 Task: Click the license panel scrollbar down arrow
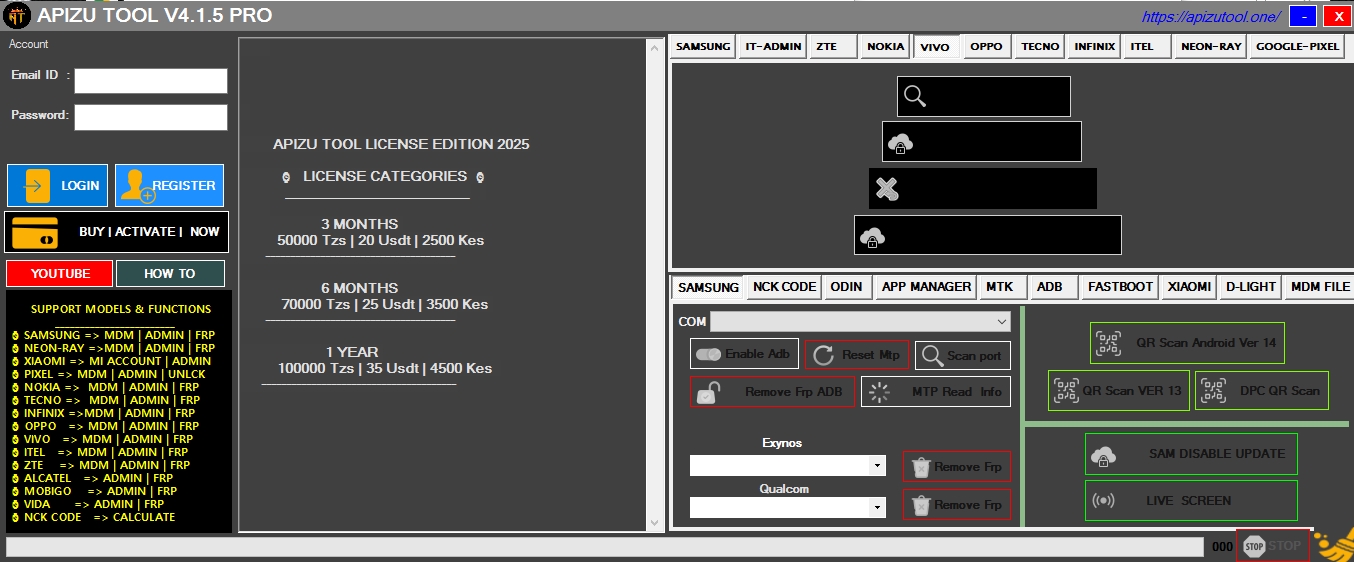click(x=656, y=523)
